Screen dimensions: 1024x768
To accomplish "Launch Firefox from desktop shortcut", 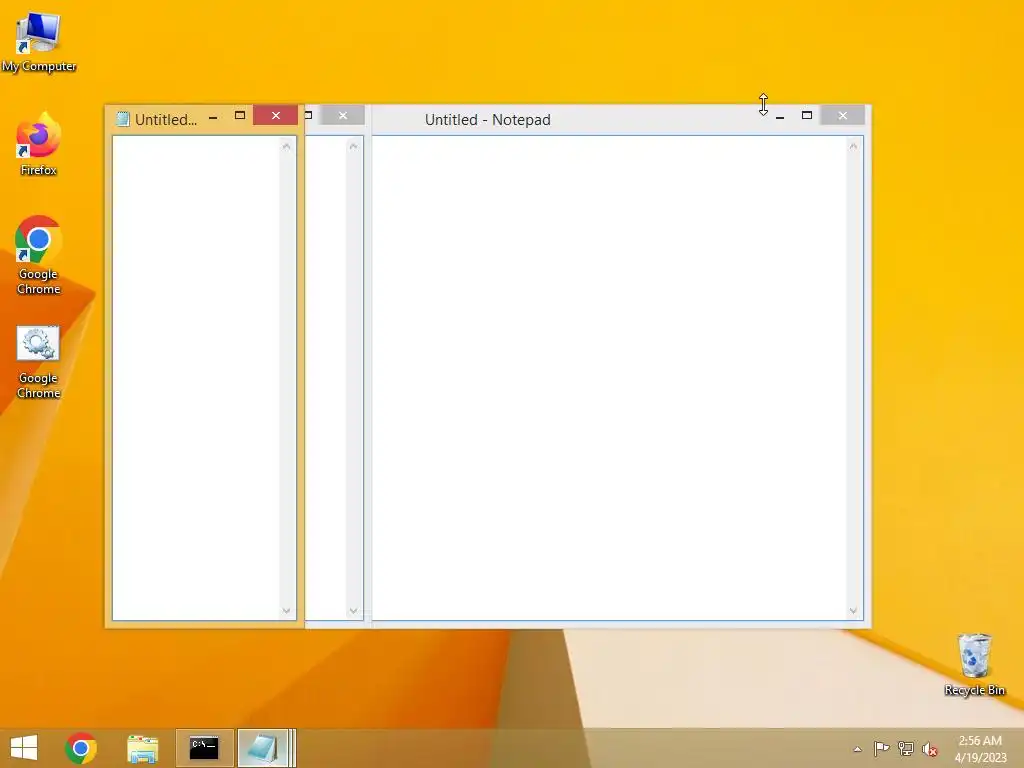I will coord(39,144).
